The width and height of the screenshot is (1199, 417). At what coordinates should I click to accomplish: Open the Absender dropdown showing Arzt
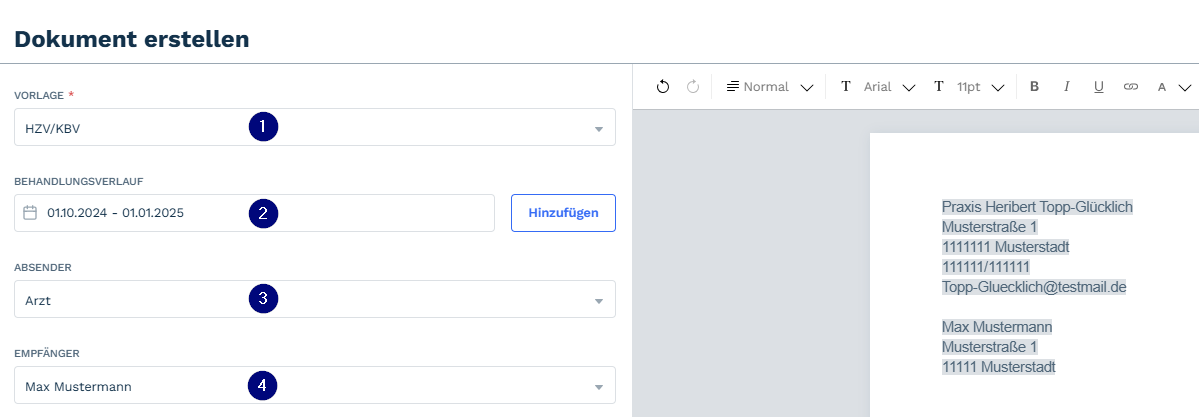click(314, 299)
